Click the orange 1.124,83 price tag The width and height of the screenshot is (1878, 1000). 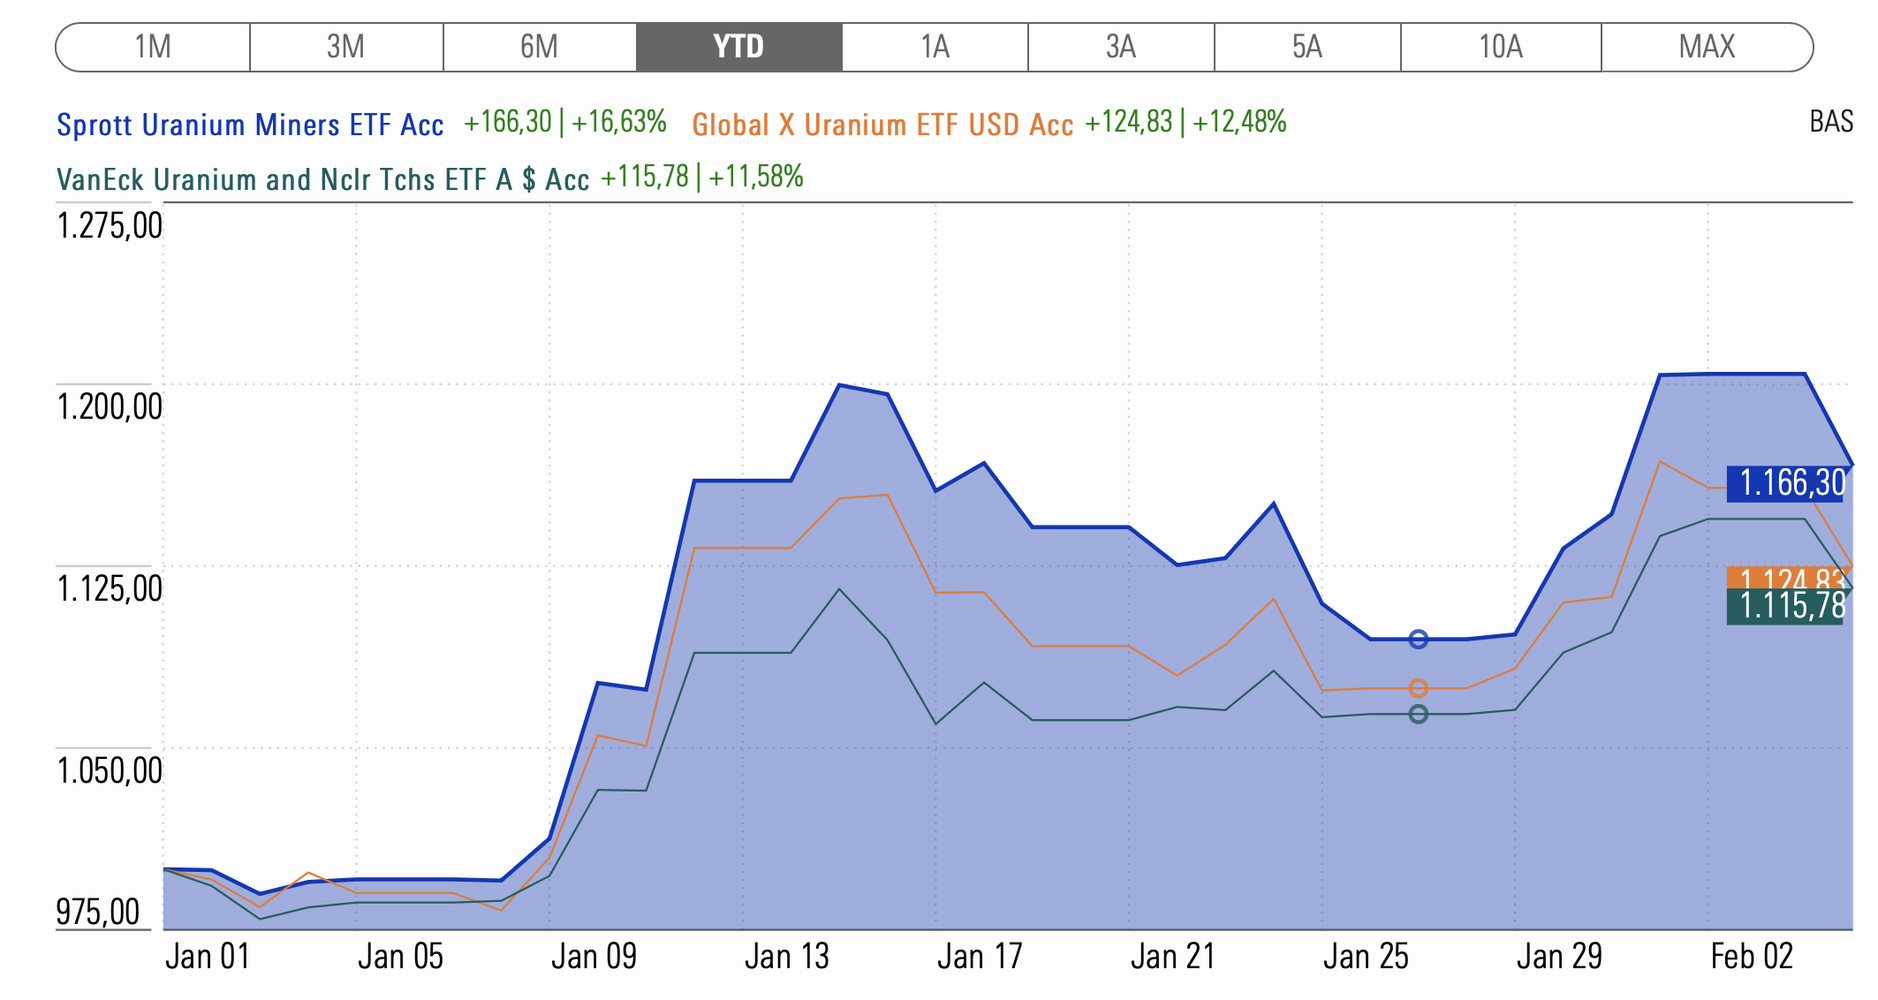click(x=1786, y=577)
